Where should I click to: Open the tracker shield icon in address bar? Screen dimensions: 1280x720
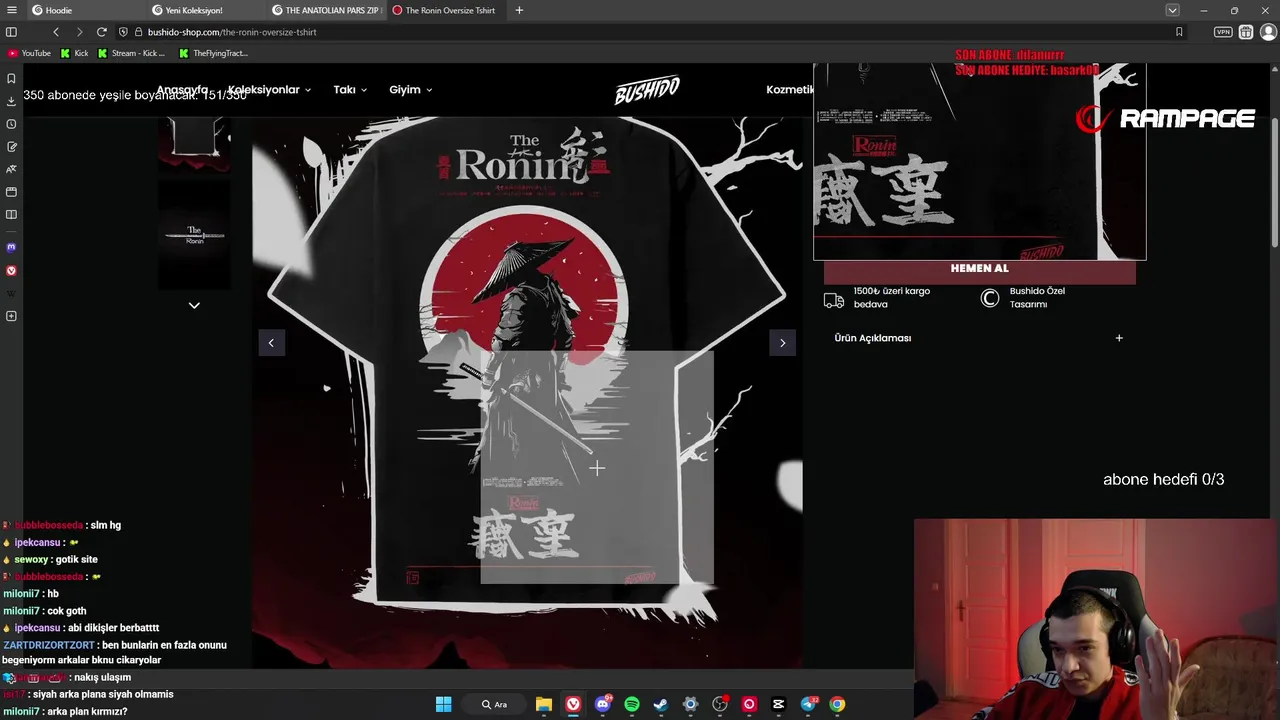click(123, 32)
